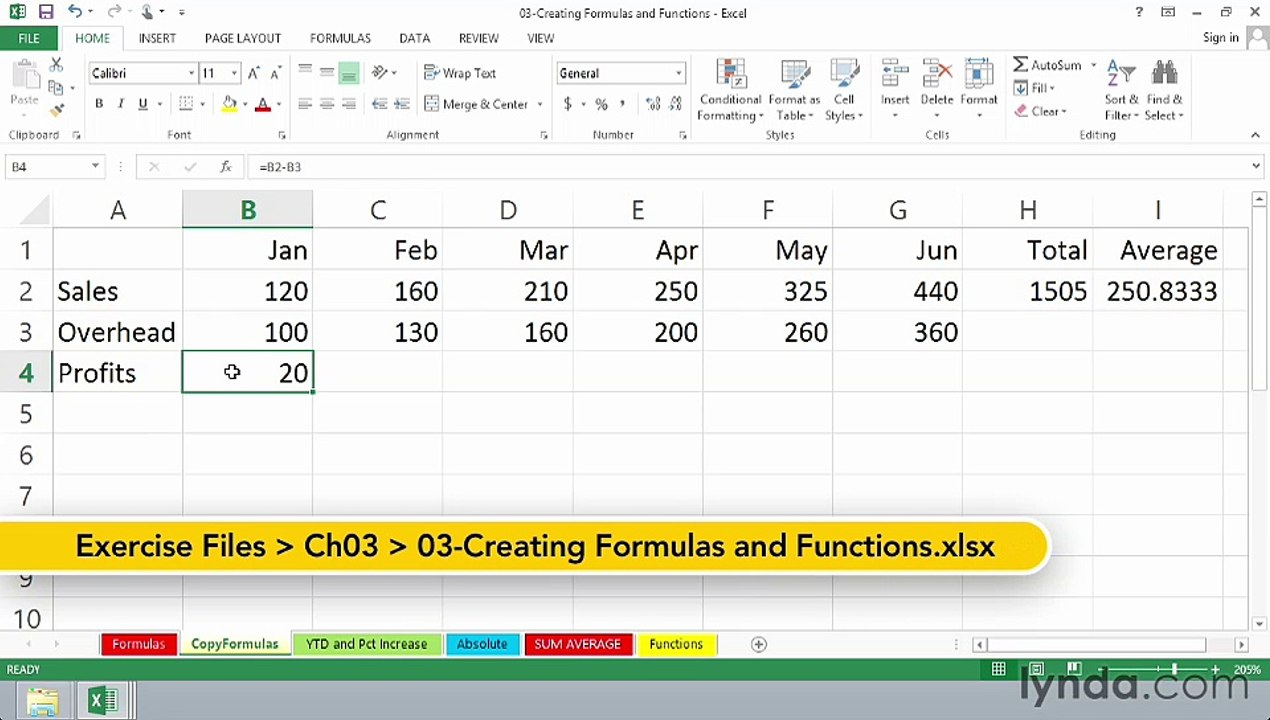Click the Insert Function fx button
This screenshot has width=1270, height=720.
[x=226, y=167]
